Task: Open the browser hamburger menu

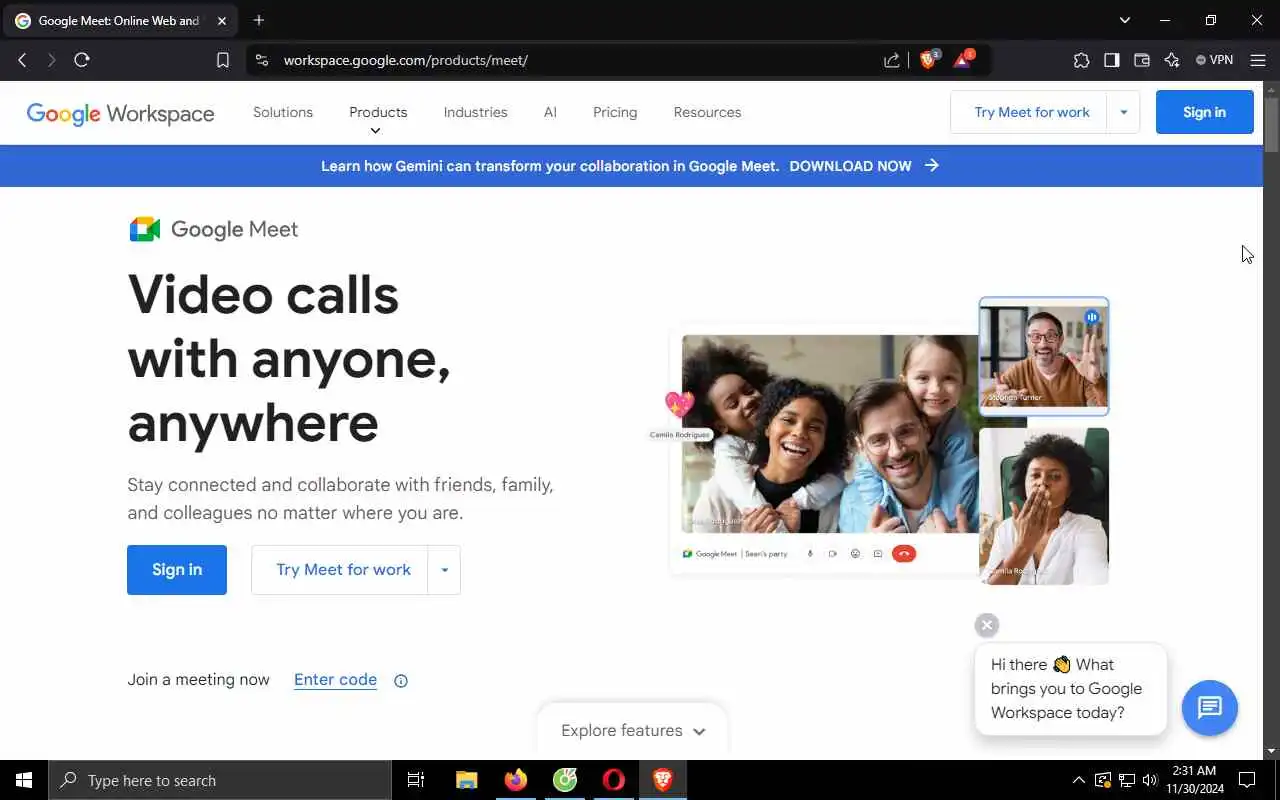Action: 1258,60
